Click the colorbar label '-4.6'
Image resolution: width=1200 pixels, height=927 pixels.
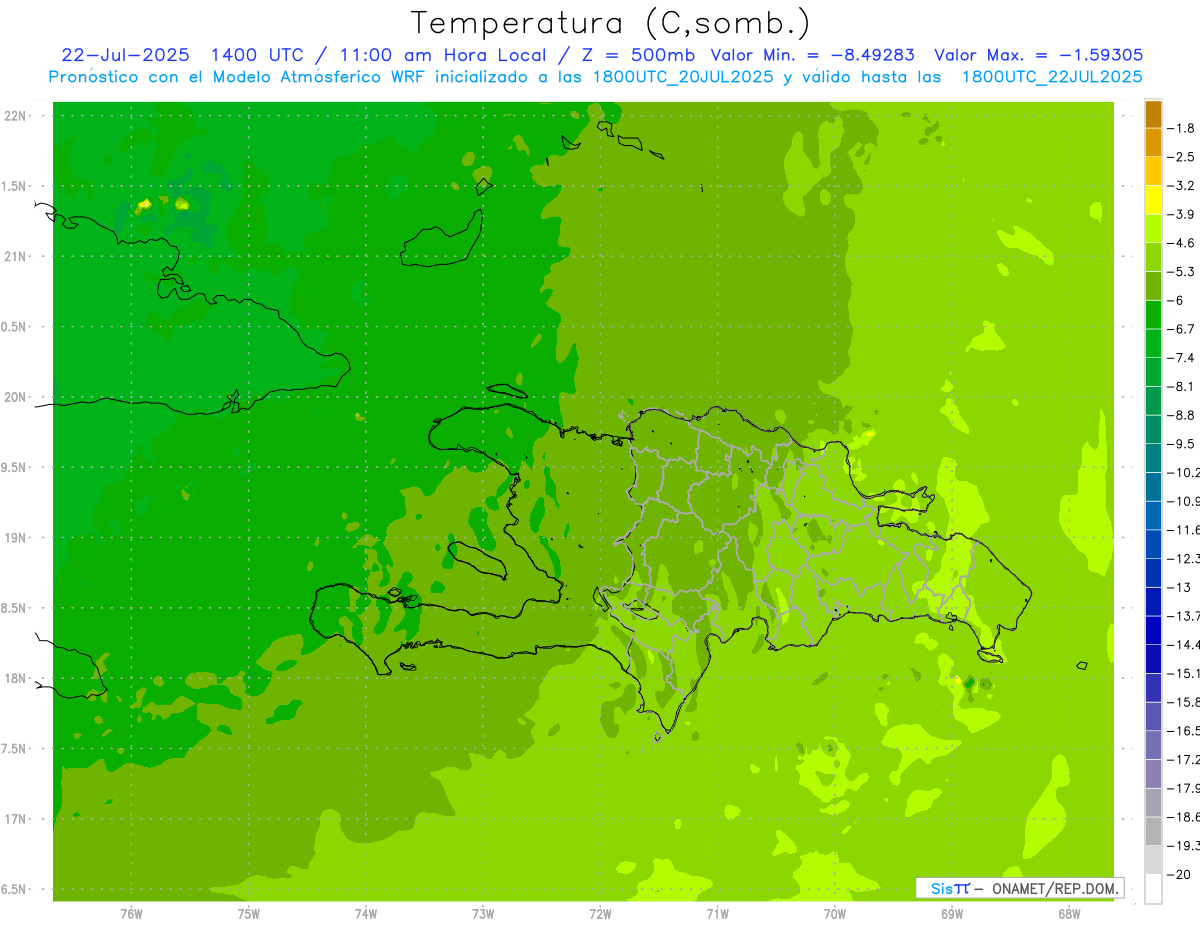coord(1181,243)
